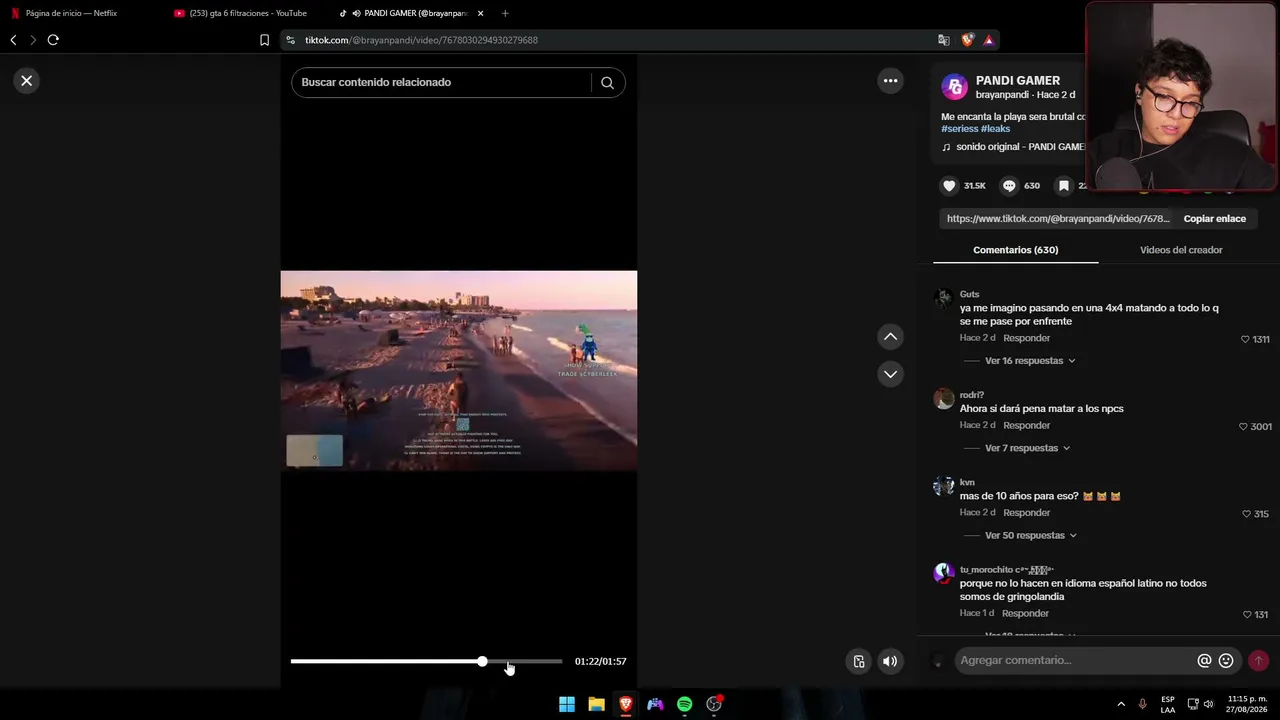Open the #seriess hashtag
The height and width of the screenshot is (720, 1280).
(x=959, y=129)
